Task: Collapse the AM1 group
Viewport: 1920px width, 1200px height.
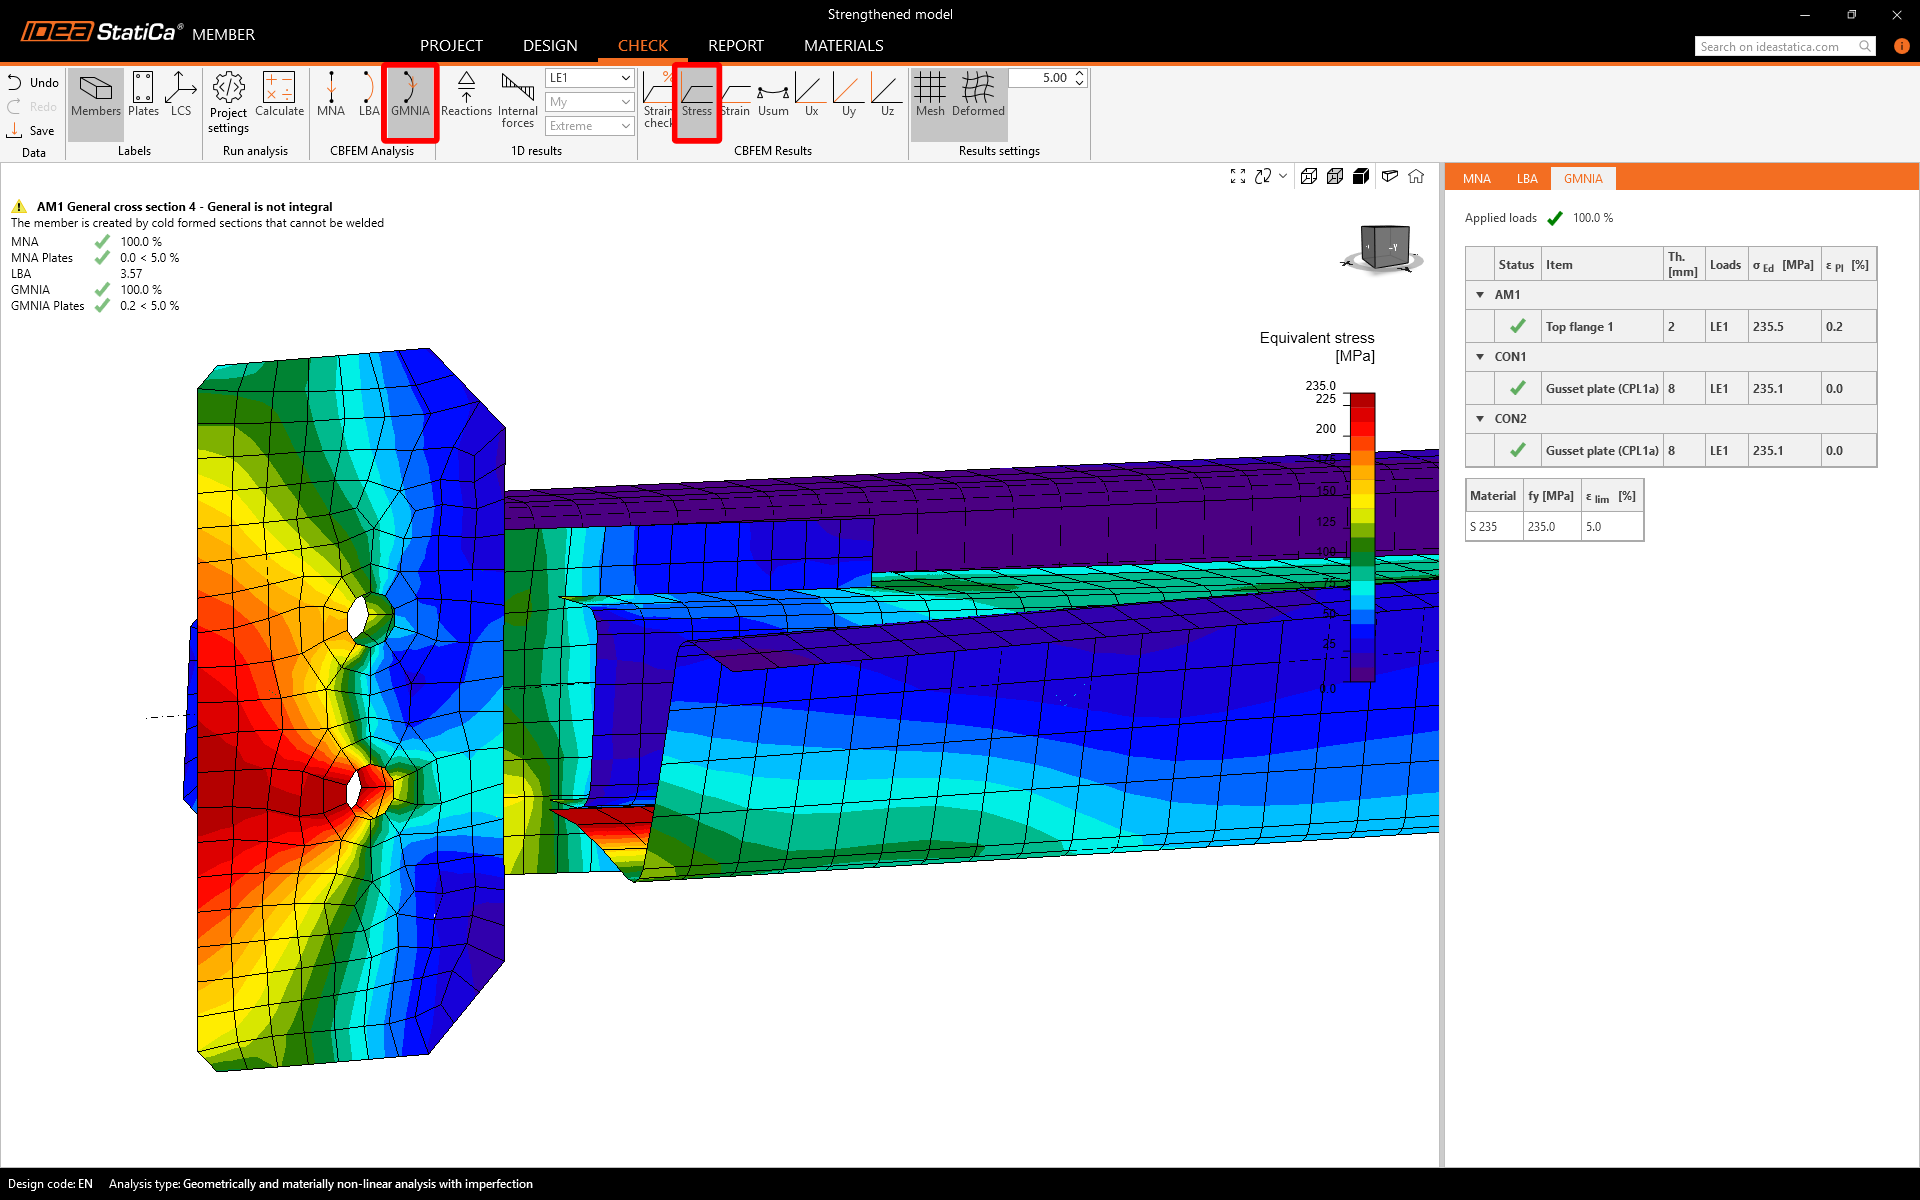Action: point(1481,295)
